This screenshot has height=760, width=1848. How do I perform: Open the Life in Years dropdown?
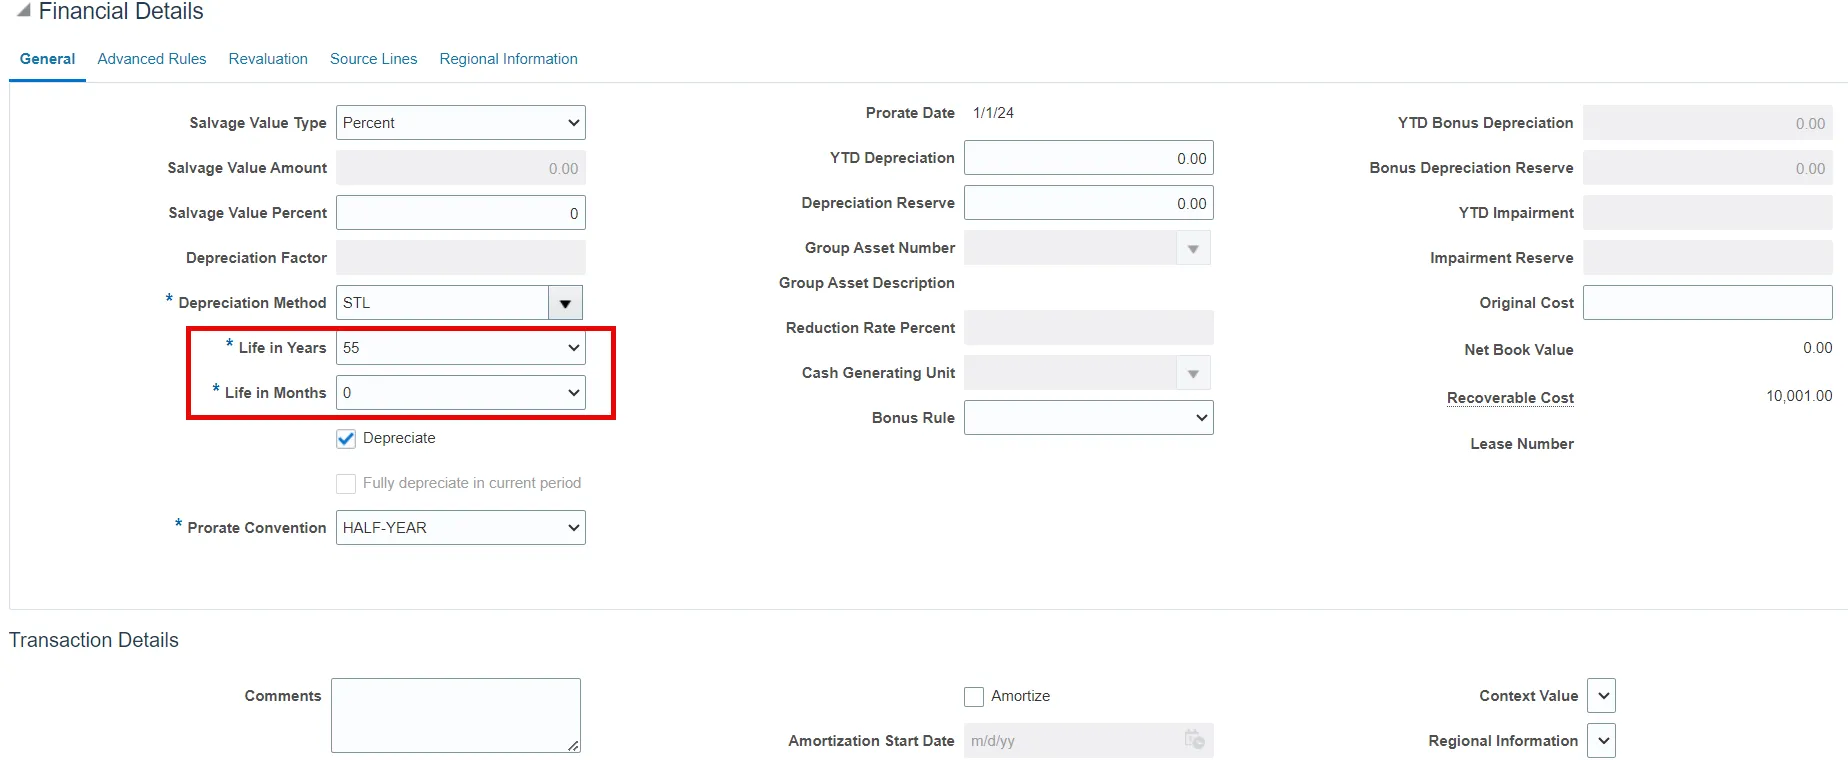point(461,348)
